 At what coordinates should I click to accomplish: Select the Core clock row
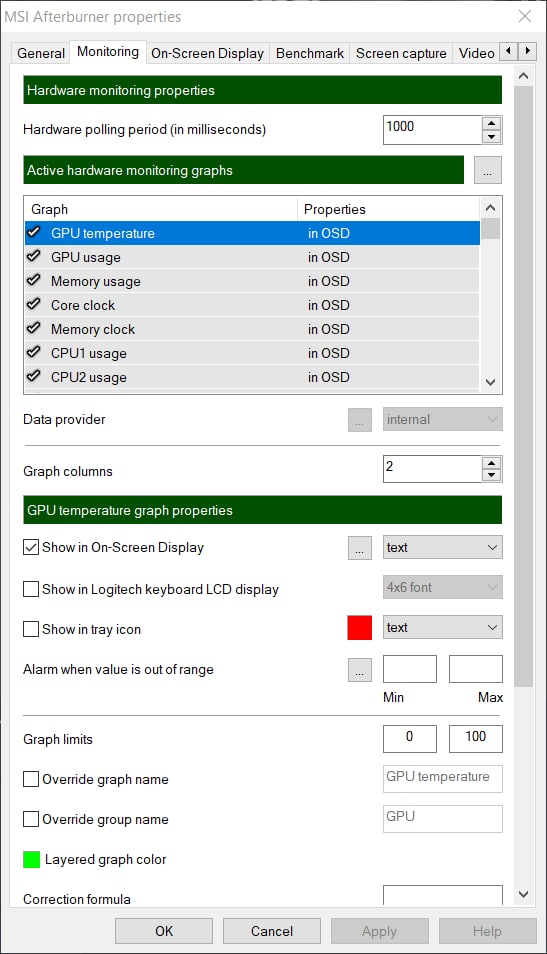click(252, 305)
